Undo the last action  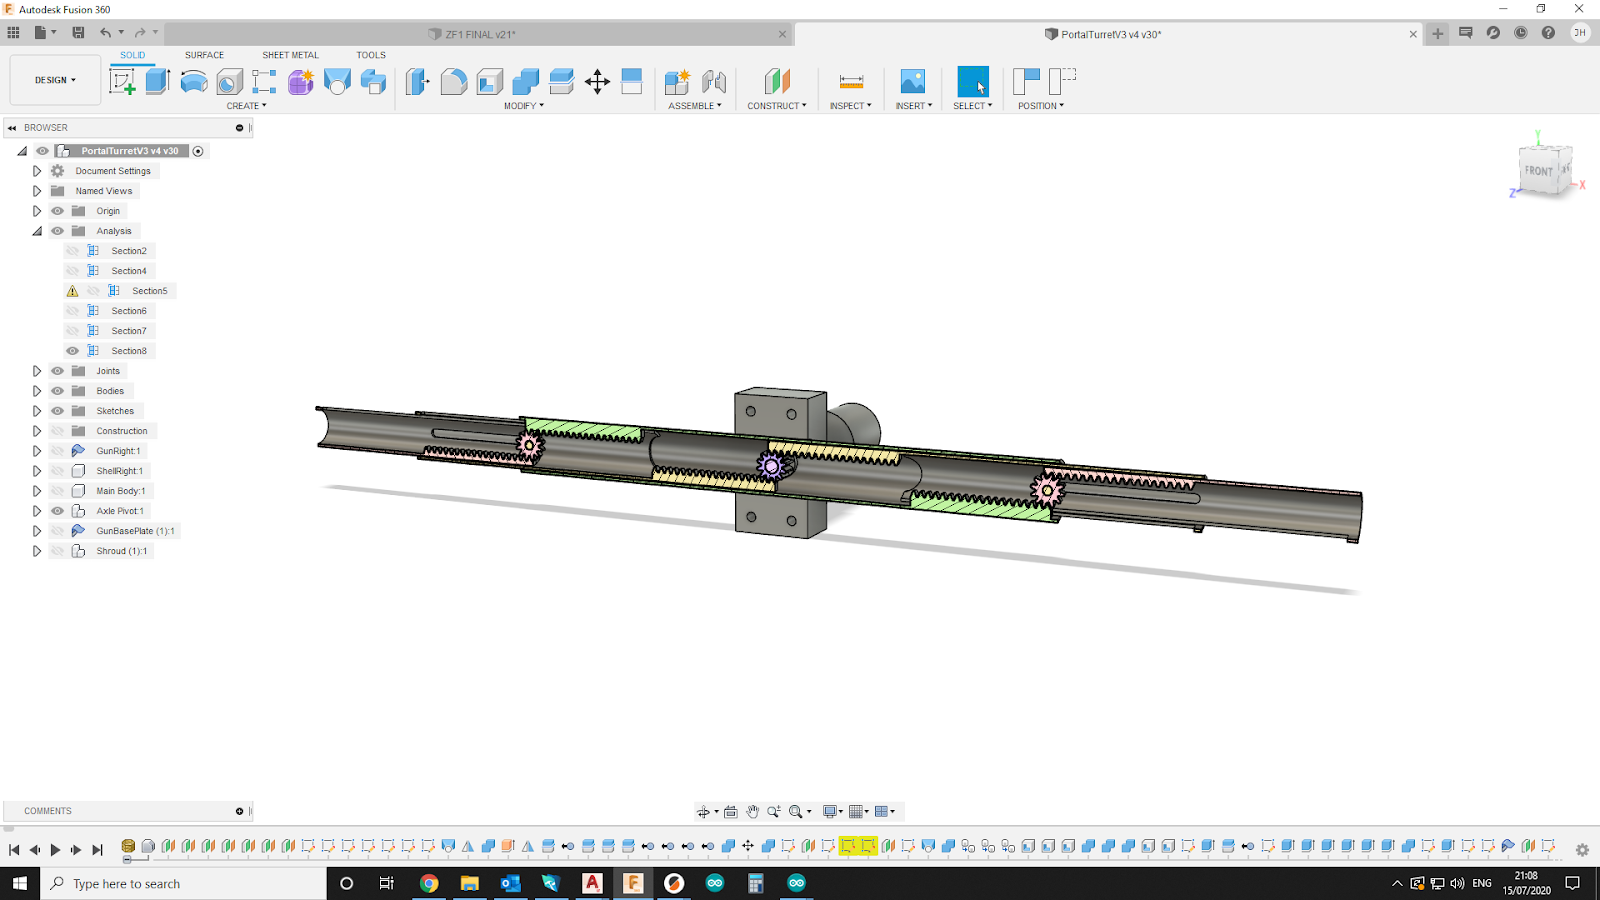pos(105,32)
